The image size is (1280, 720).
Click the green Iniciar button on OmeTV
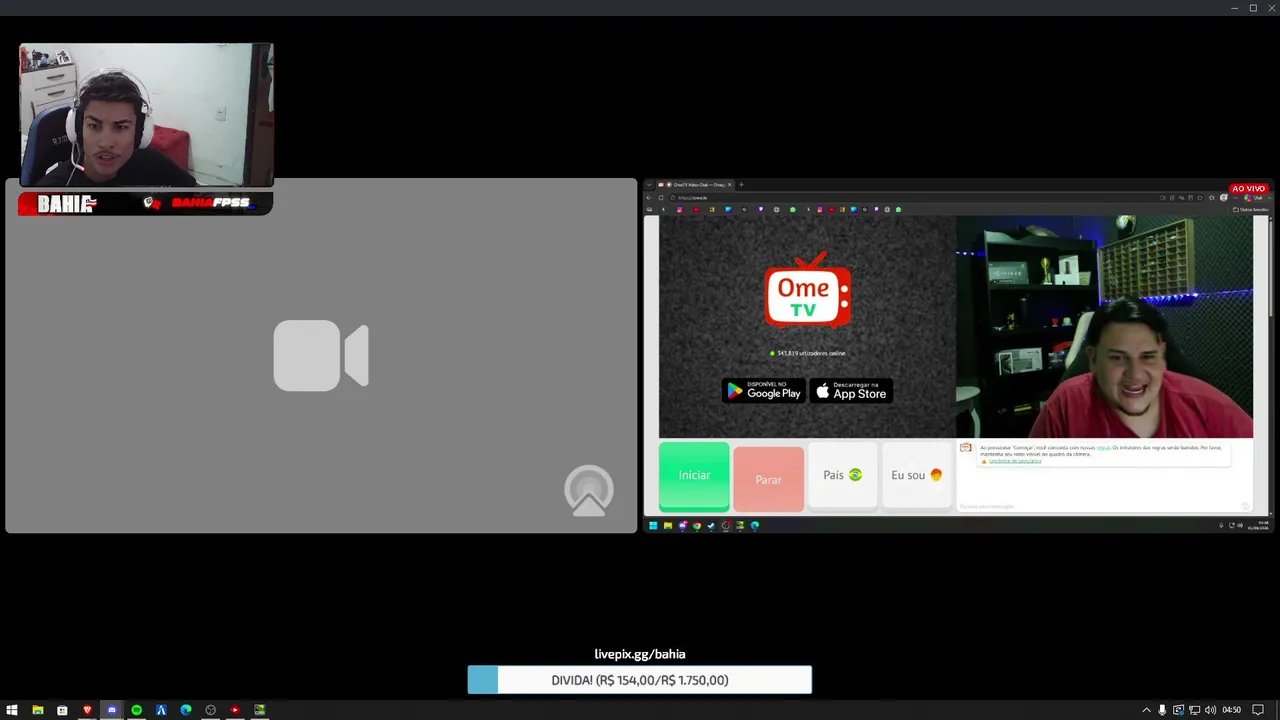(694, 475)
